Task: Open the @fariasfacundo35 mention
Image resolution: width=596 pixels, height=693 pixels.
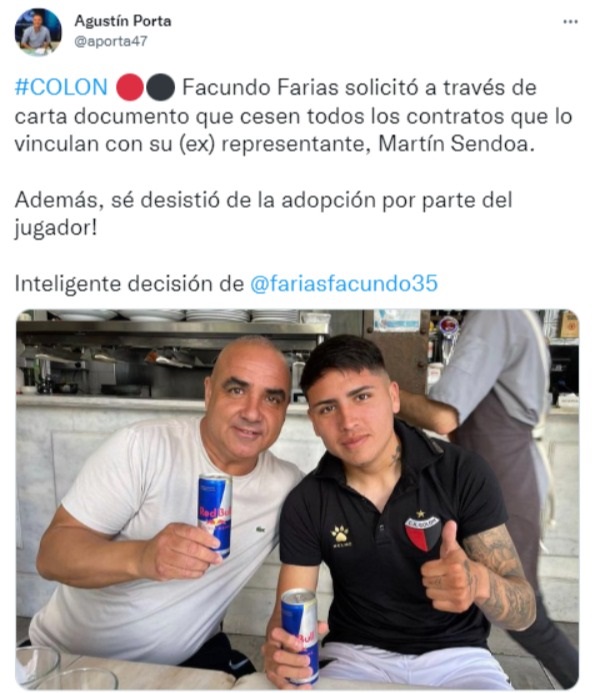Action: pyautogui.click(x=344, y=283)
